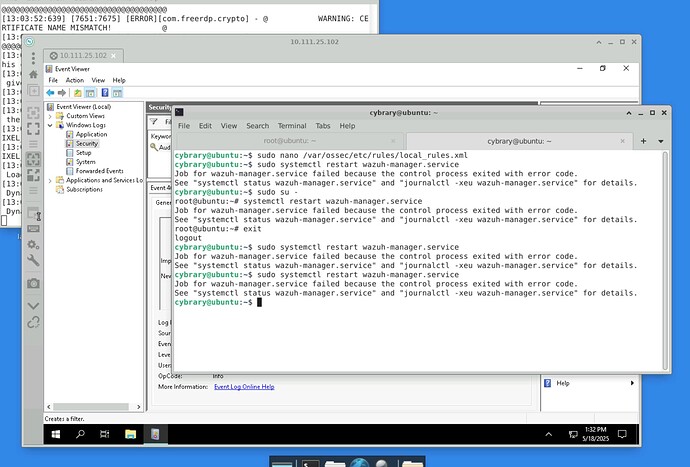Open terminal tab list dropdown arrow
The image size is (690, 467).
tap(661, 141)
